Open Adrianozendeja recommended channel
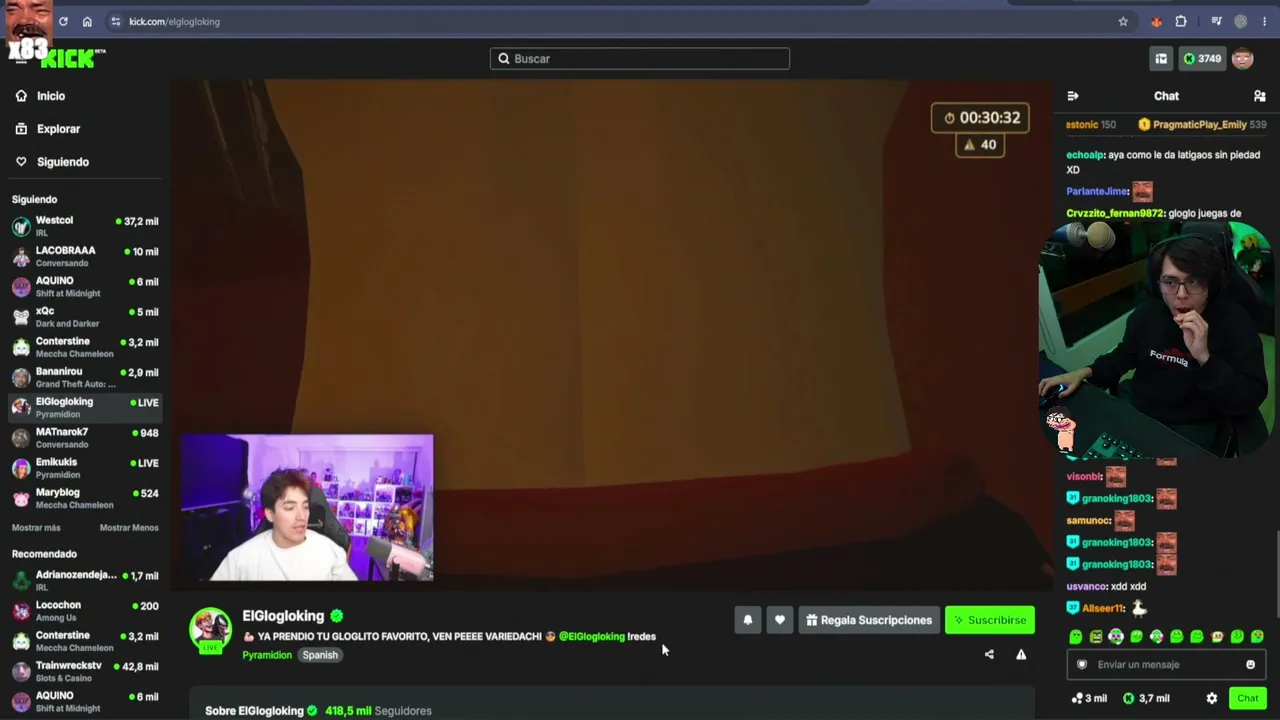The image size is (1280, 720). (x=85, y=580)
